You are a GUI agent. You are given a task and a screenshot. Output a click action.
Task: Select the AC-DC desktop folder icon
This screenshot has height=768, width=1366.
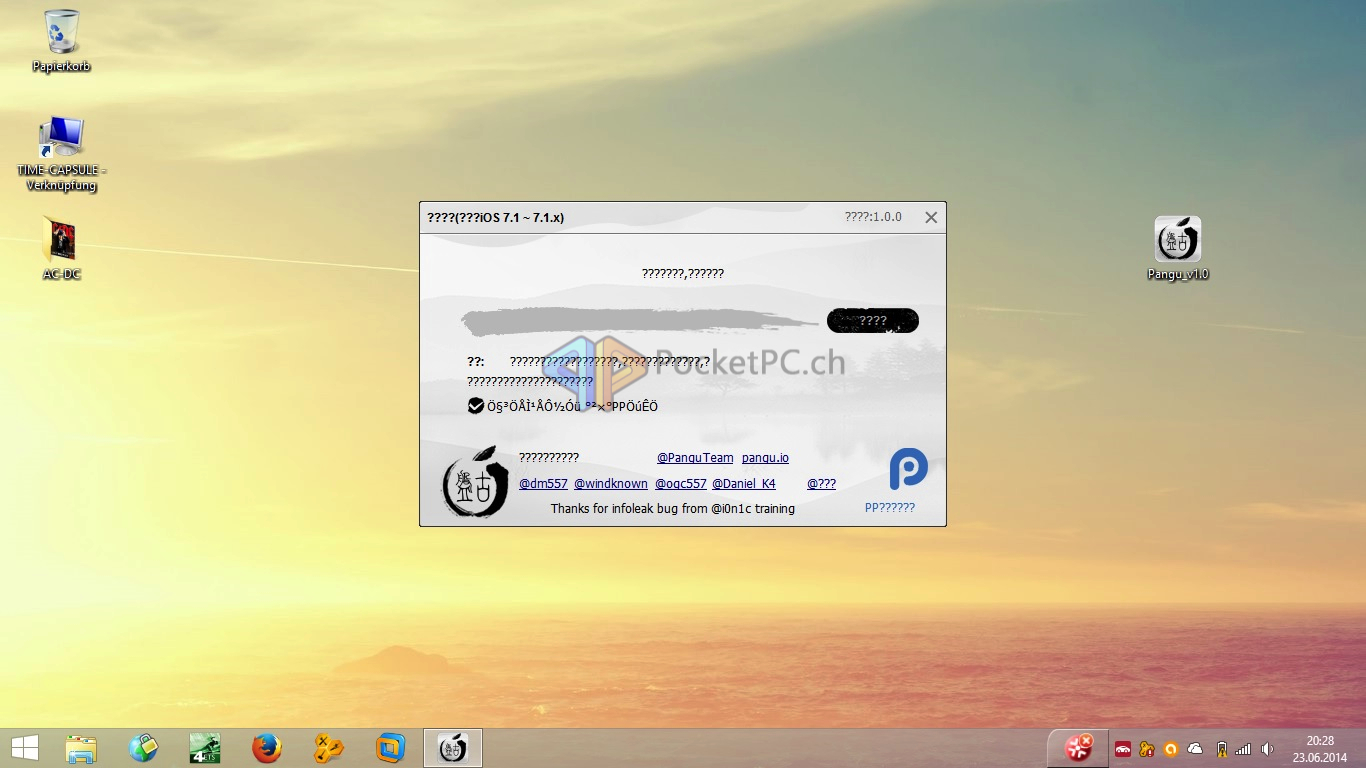pyautogui.click(x=62, y=248)
